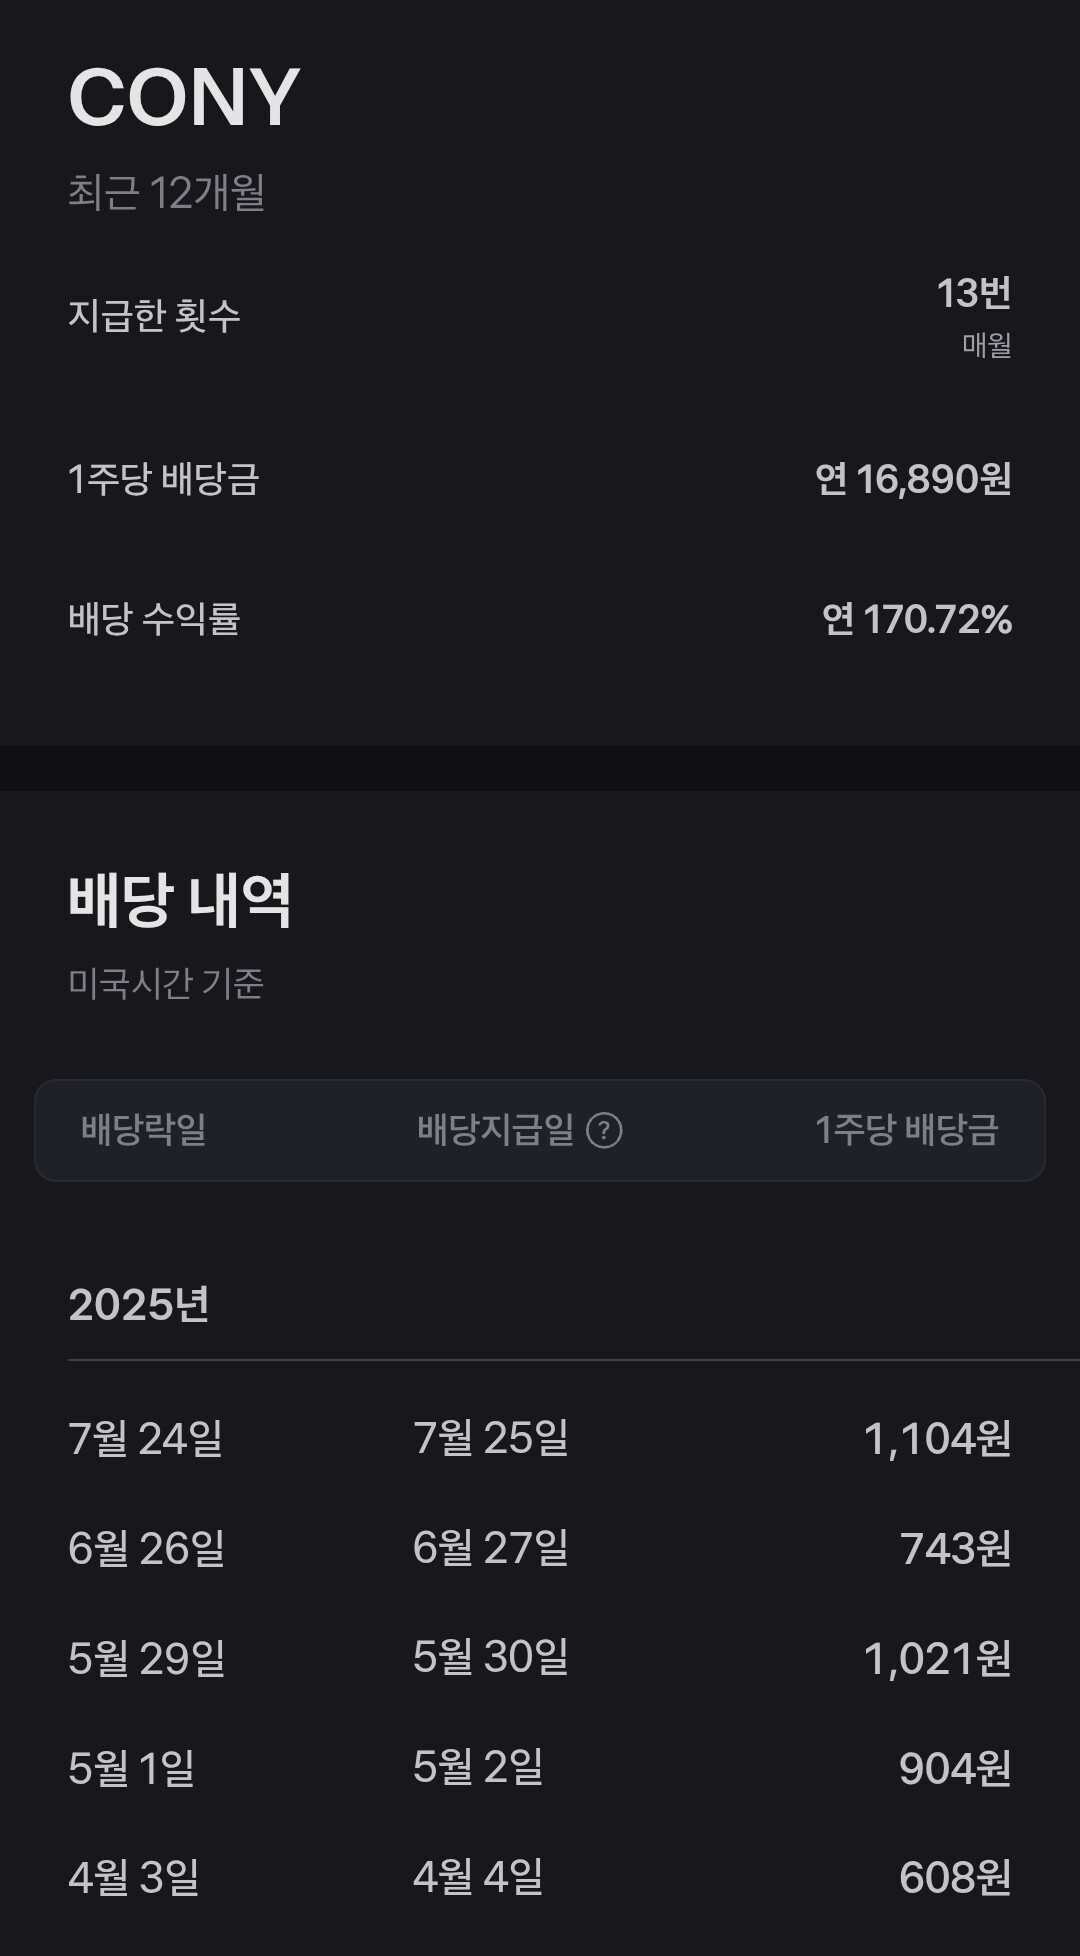Tap the help icon next to 배당지급일
Image resolution: width=1080 pixels, height=1956 pixels.
click(x=604, y=1131)
